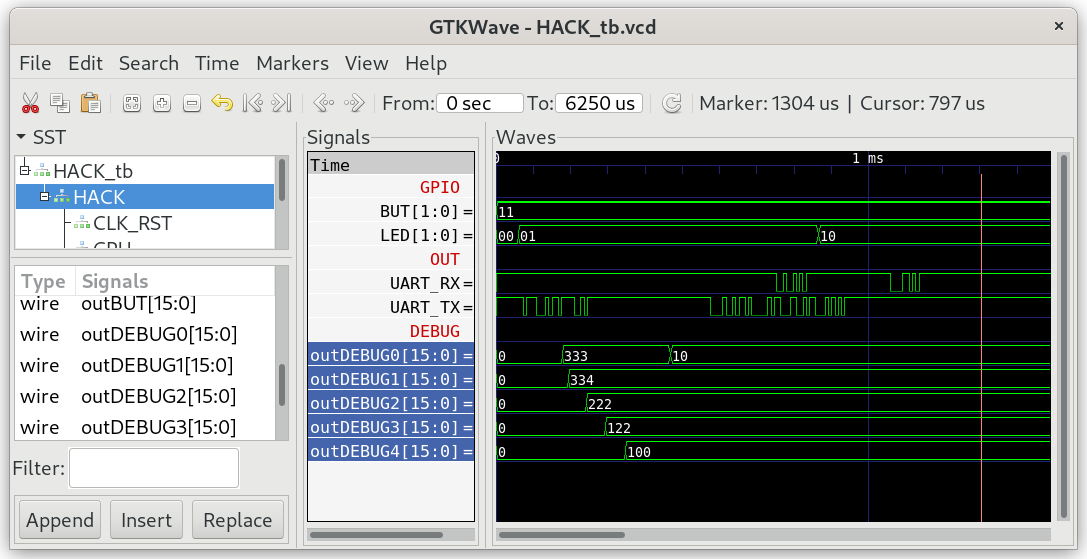1087x559 pixels.
Task: Select outDEBUG0[15:0] wire in lower signal list
Action: (159, 334)
